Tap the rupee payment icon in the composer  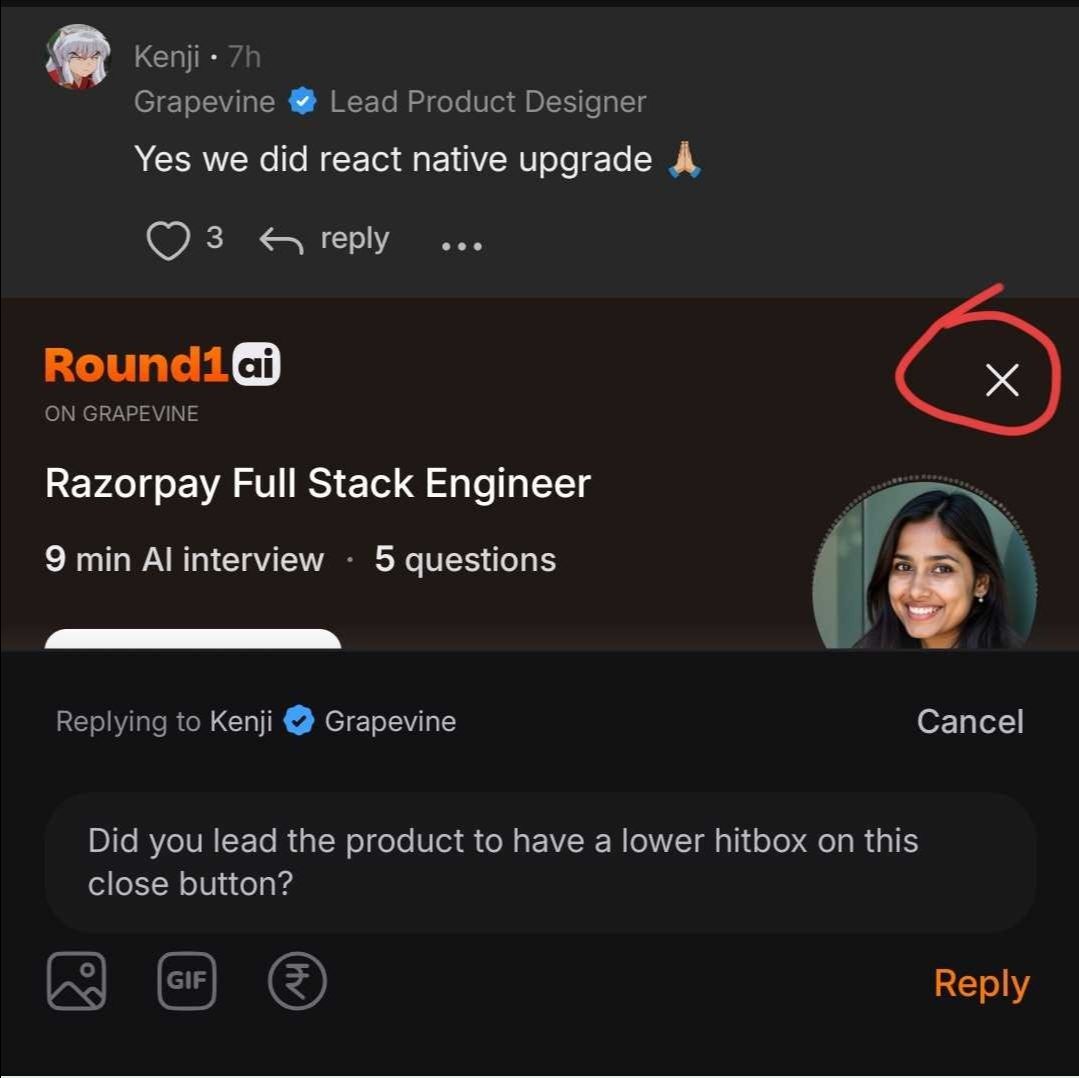click(297, 981)
